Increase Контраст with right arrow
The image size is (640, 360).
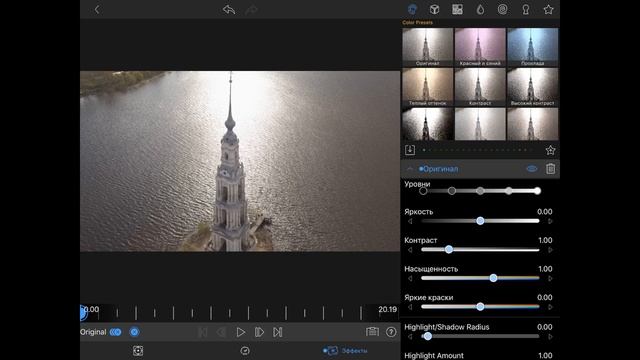tap(550, 250)
